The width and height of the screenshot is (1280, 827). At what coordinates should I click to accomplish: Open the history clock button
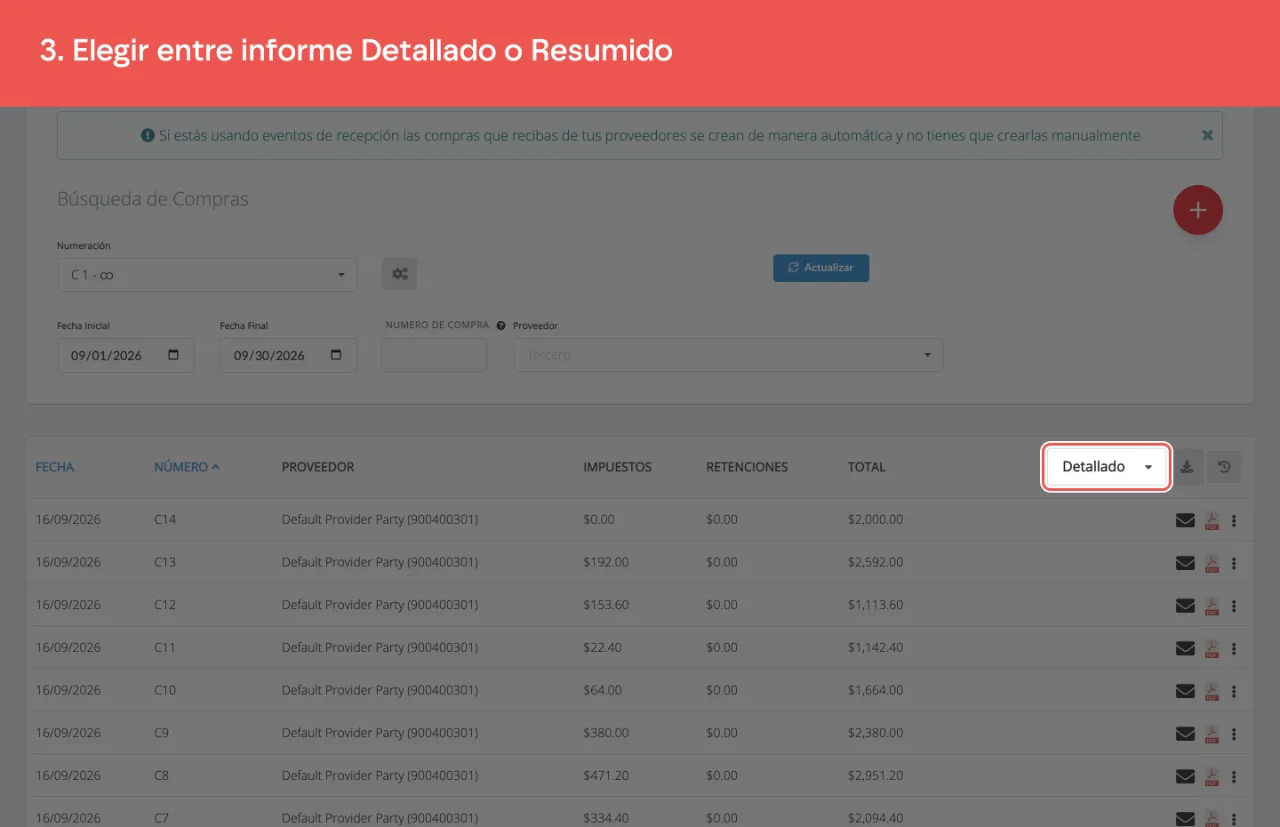(1224, 467)
